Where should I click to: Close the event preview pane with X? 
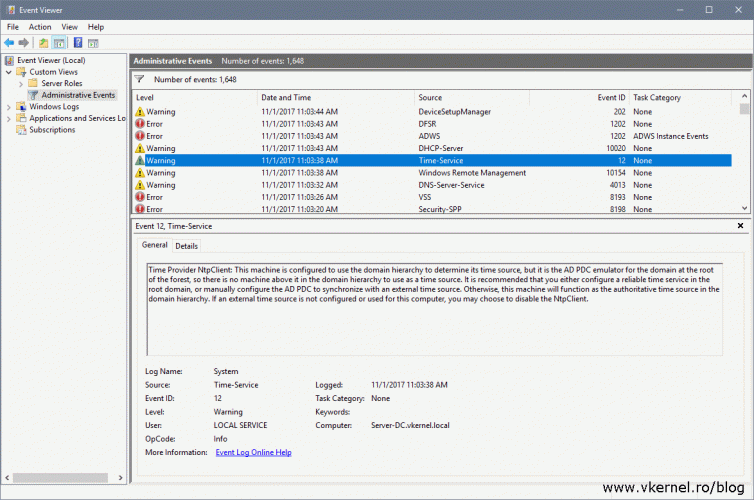point(741,225)
